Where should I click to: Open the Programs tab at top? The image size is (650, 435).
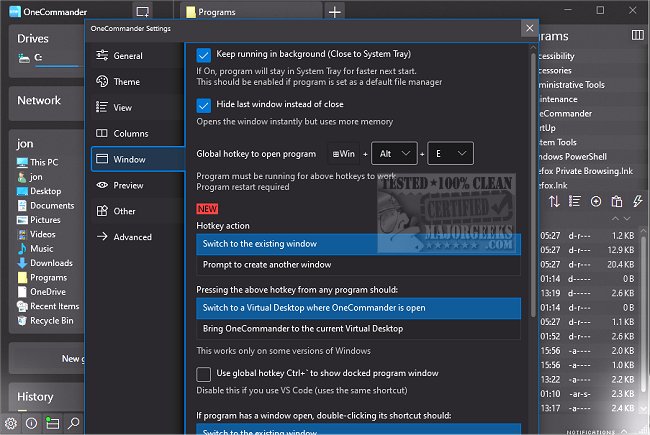point(216,12)
